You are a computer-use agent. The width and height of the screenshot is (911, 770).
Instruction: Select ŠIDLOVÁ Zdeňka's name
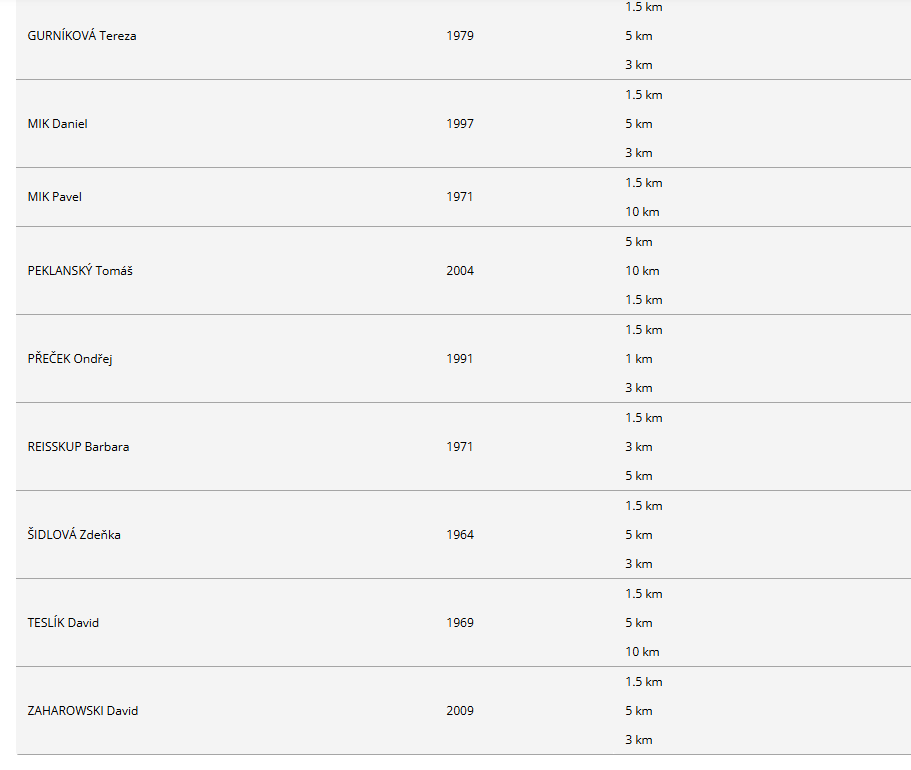tap(74, 535)
